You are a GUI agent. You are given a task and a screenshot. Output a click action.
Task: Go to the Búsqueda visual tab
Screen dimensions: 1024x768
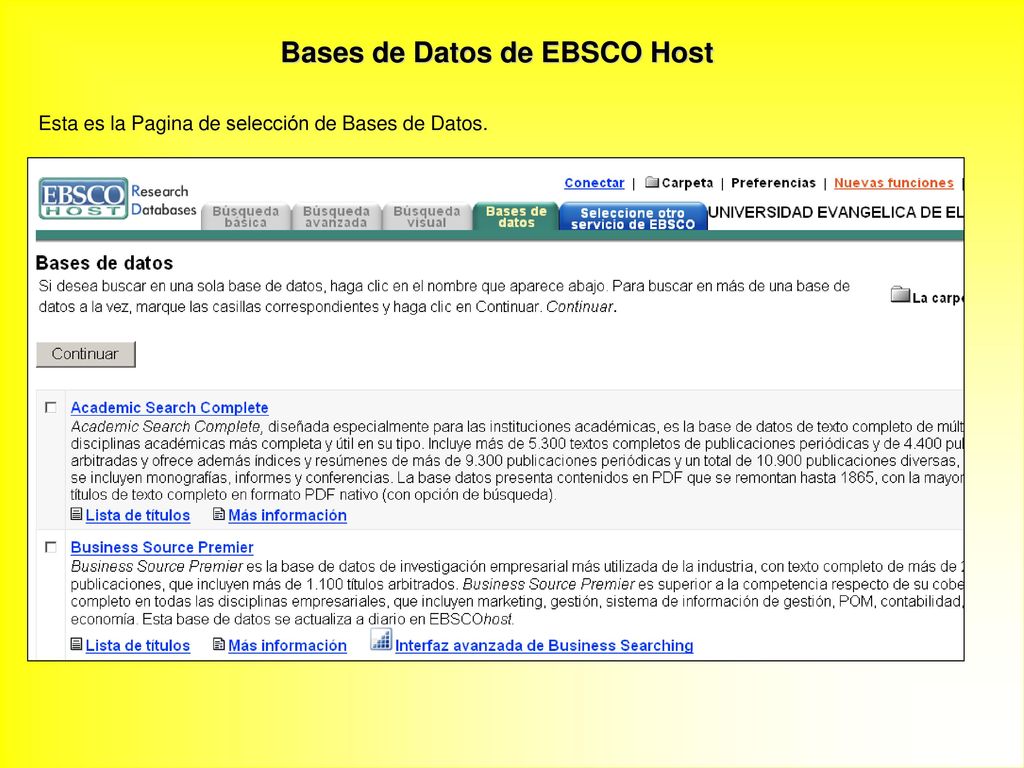pyautogui.click(x=426, y=217)
